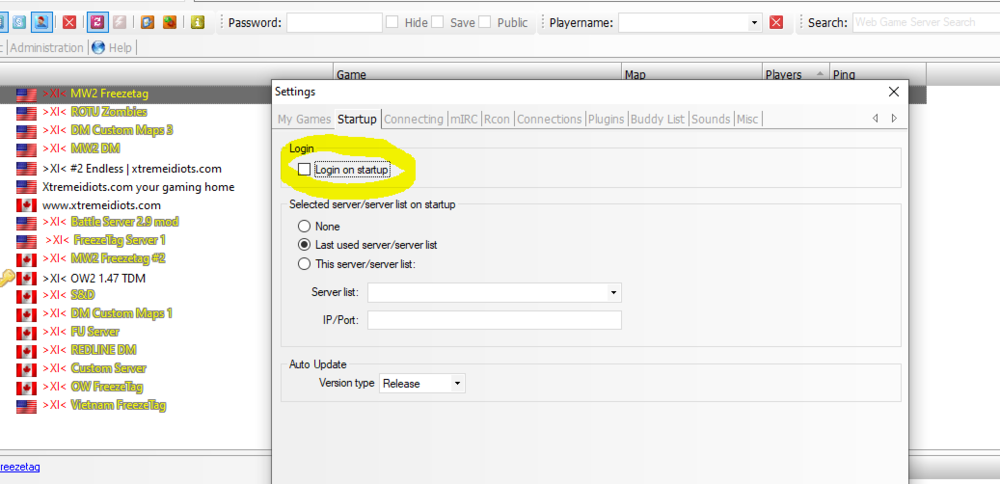This screenshot has width=1000, height=484.
Task: Click the yellow info icon in toolbar
Action: pos(197,22)
